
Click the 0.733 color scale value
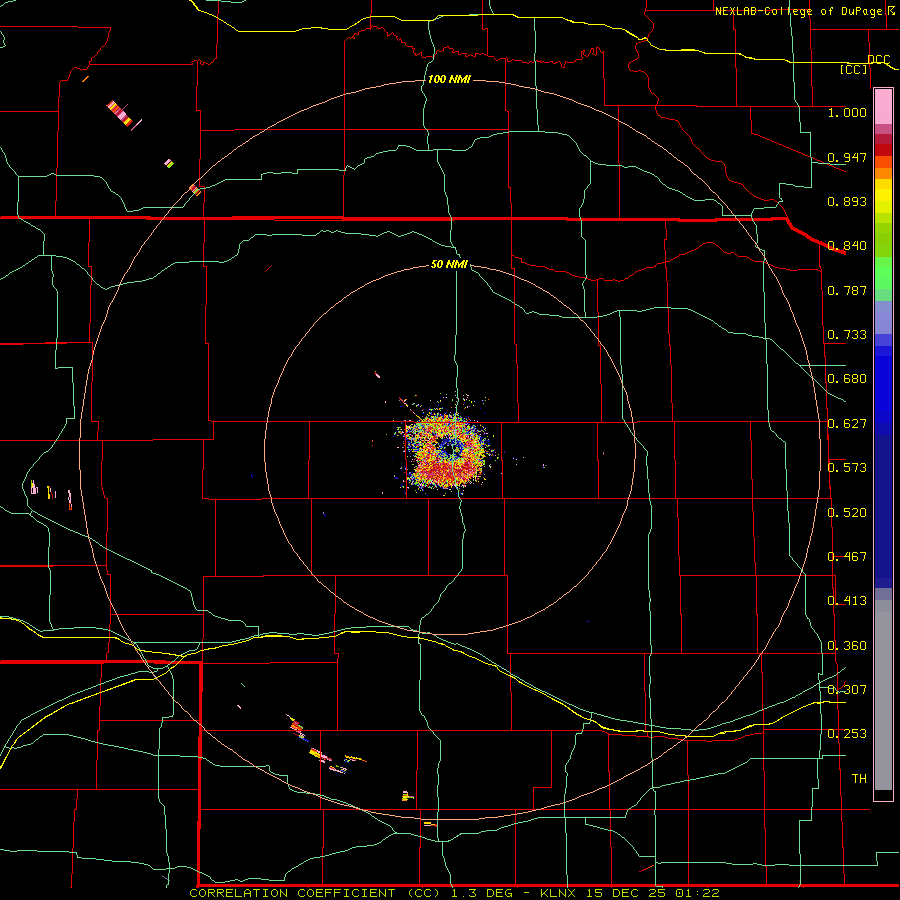coord(847,335)
